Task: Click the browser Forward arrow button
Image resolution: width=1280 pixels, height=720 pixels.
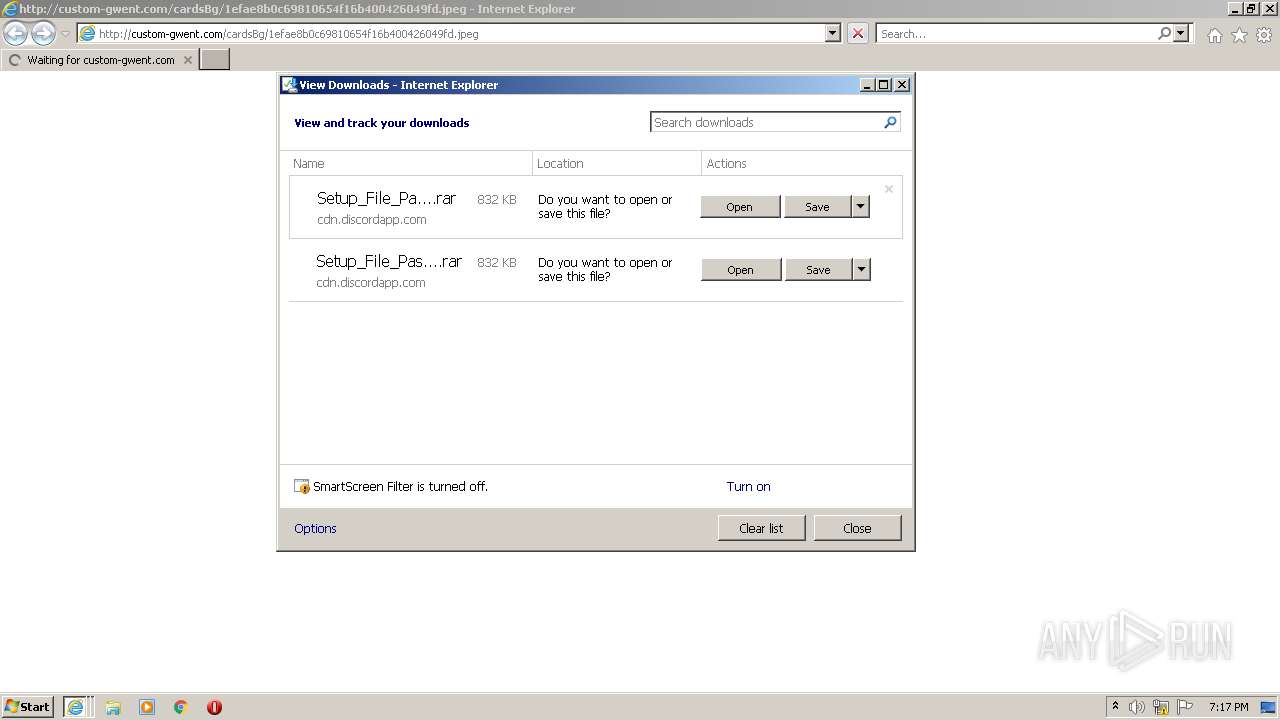Action: (43, 34)
